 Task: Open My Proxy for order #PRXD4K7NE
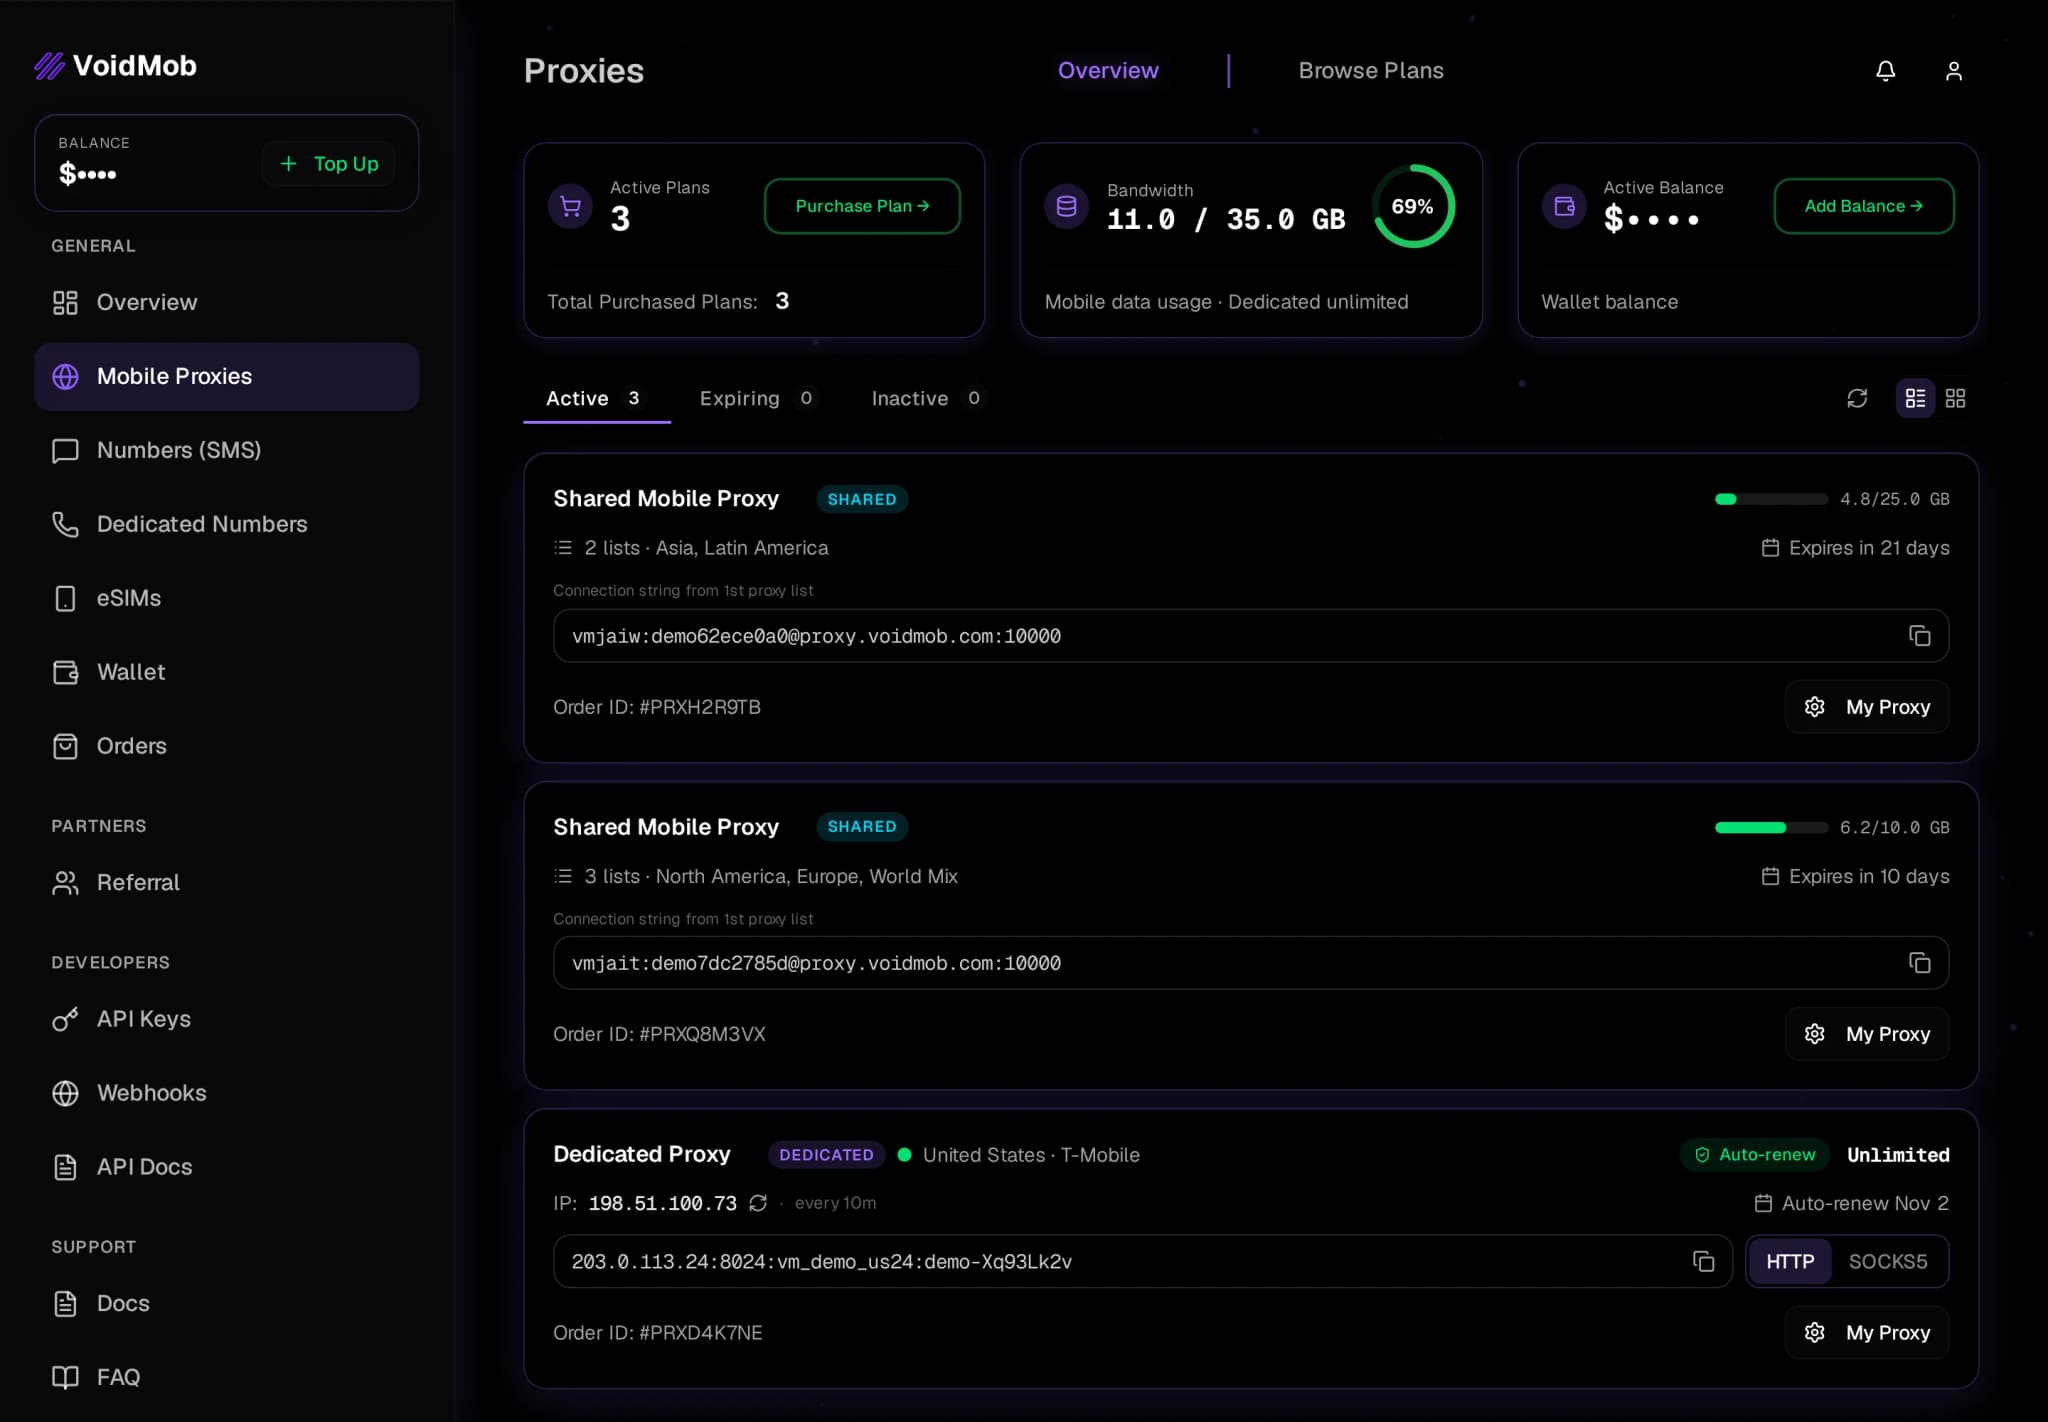tap(1867, 1333)
